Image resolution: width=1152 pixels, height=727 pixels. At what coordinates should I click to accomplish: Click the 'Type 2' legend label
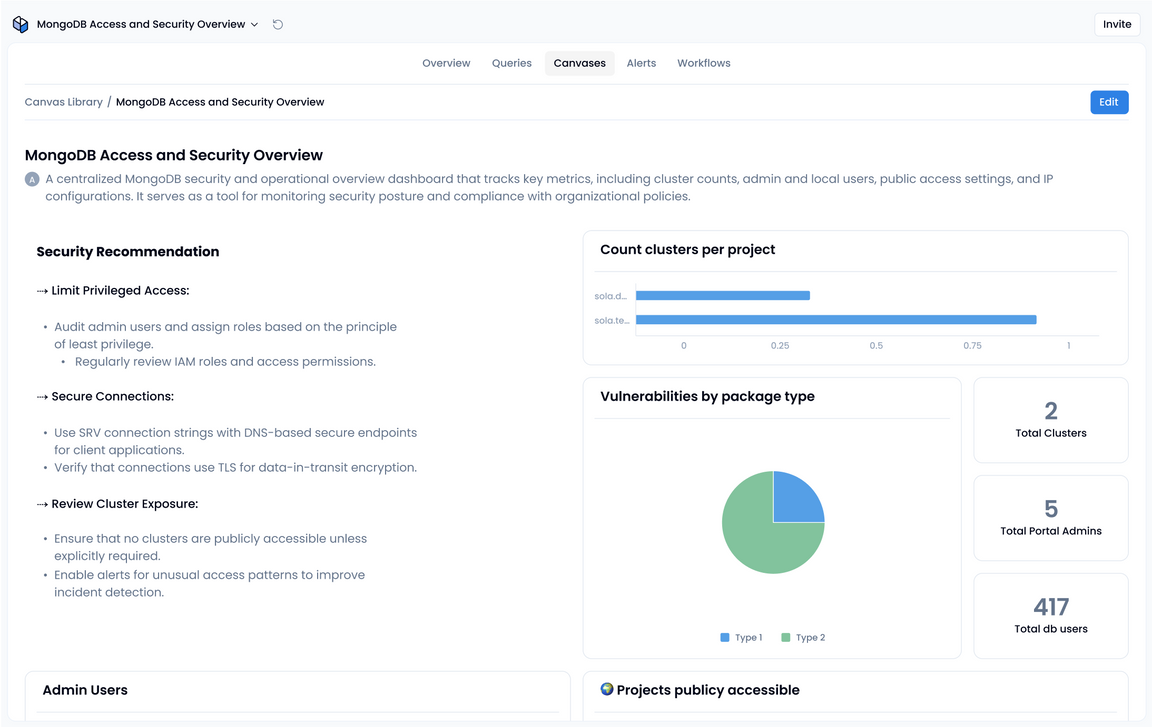click(810, 637)
